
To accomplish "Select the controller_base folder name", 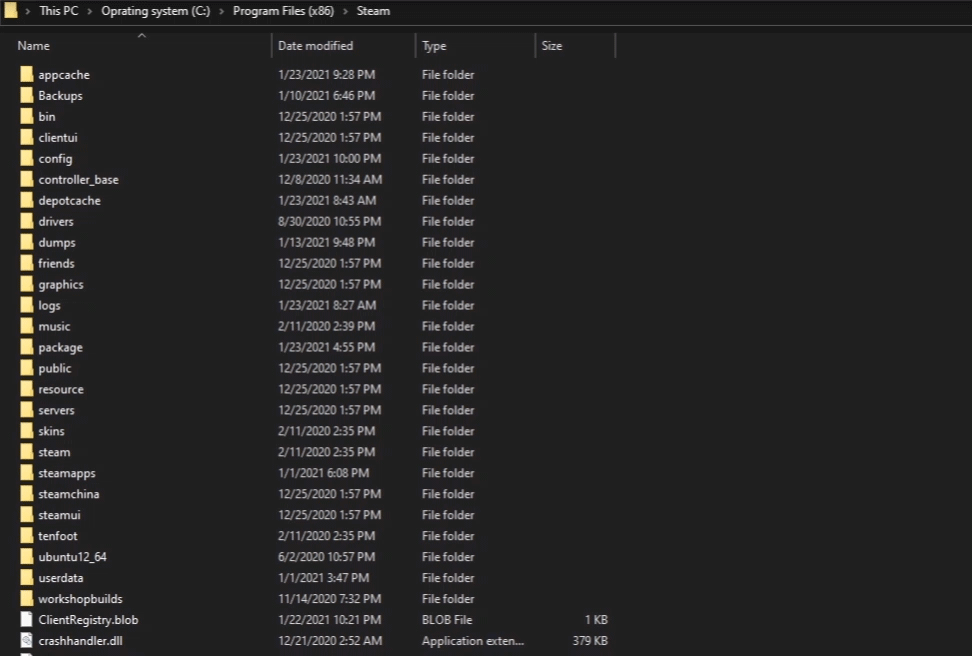I will point(78,180).
